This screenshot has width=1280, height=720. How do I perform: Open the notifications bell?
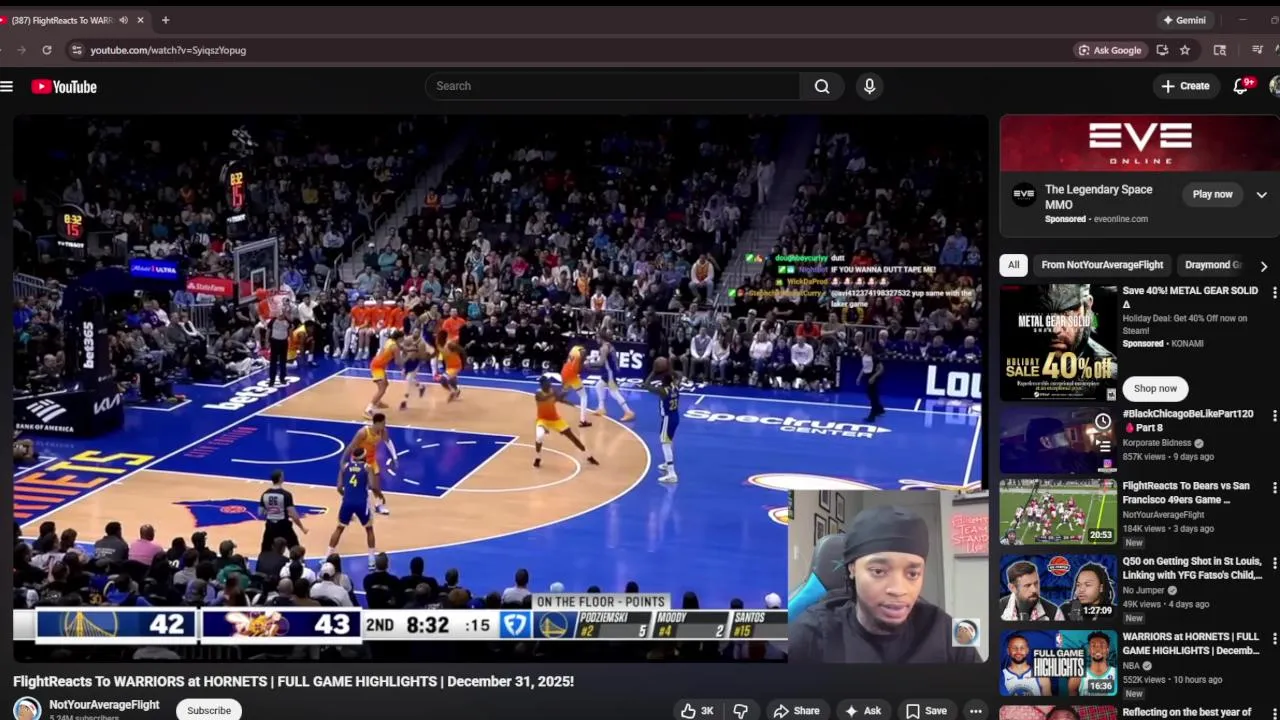[1241, 86]
